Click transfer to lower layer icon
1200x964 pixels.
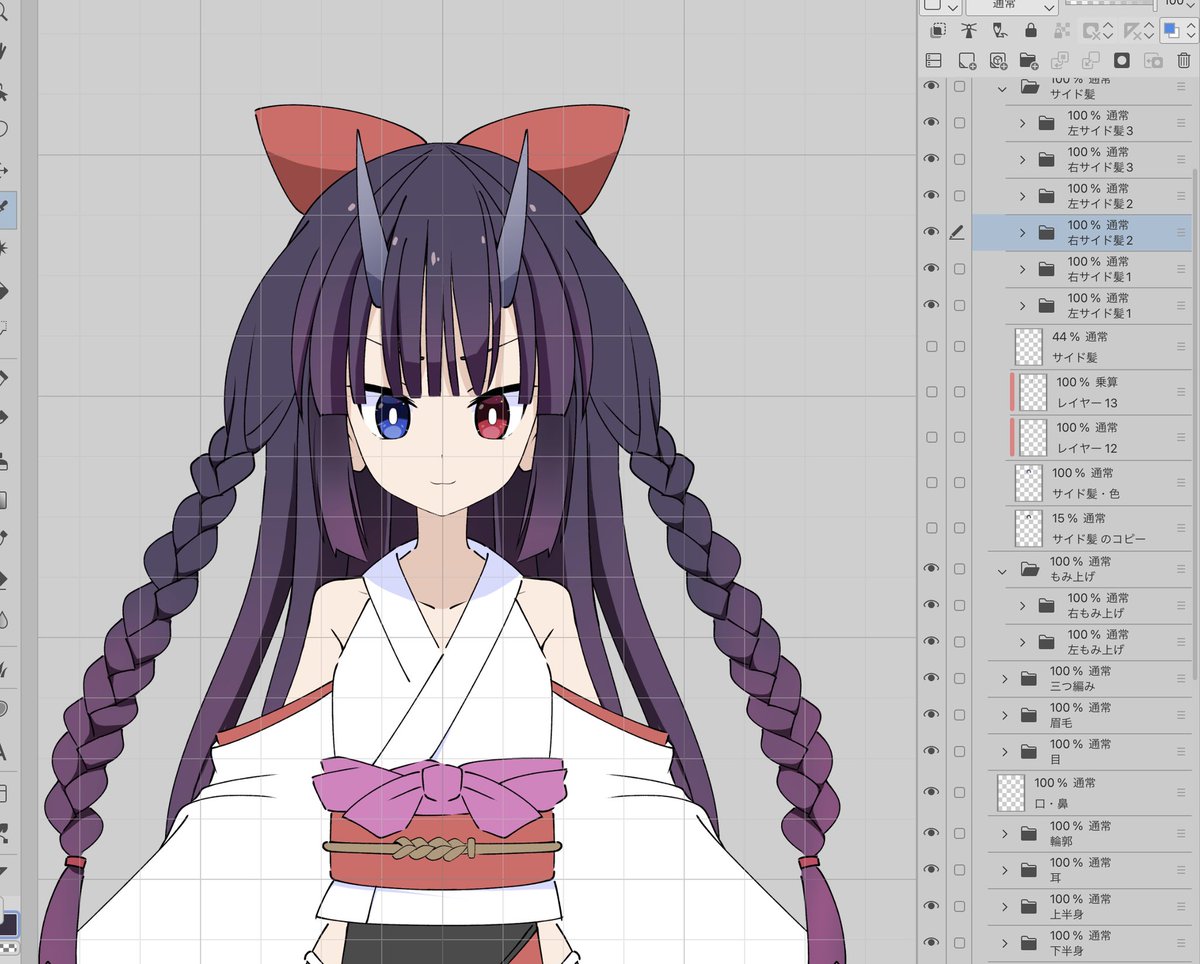(1060, 61)
